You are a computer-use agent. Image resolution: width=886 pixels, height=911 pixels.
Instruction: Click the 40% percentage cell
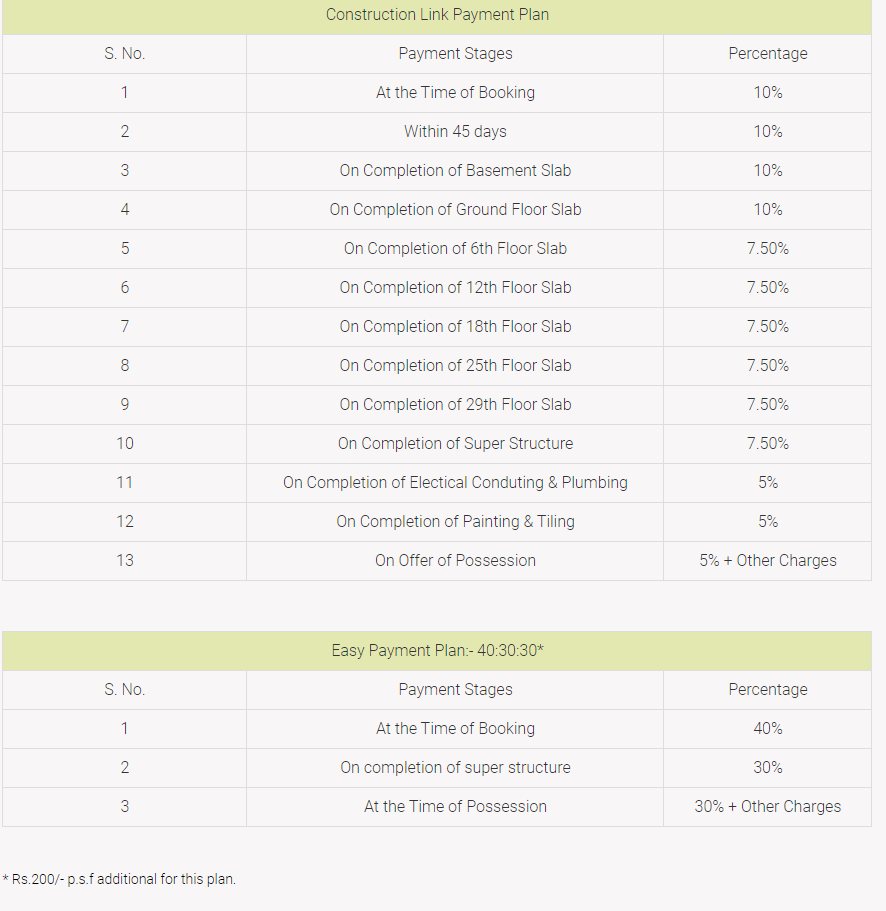767,729
